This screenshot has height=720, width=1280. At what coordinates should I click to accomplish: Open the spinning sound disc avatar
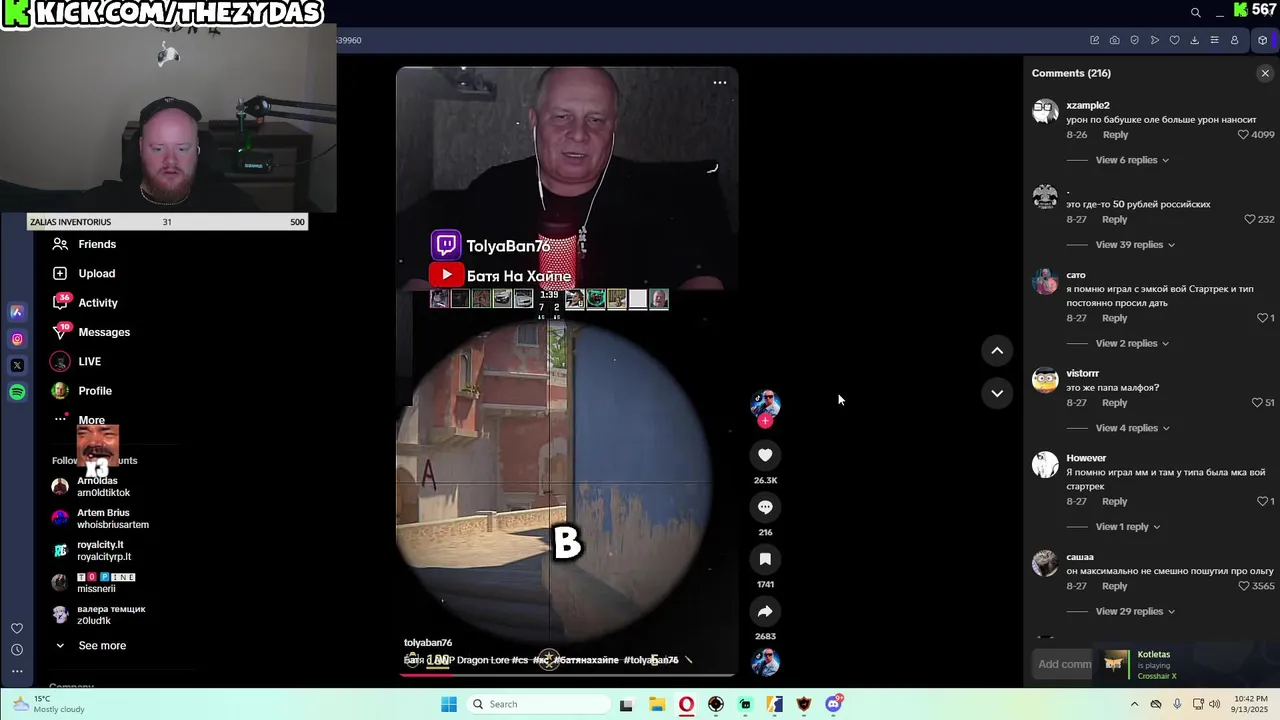765,662
